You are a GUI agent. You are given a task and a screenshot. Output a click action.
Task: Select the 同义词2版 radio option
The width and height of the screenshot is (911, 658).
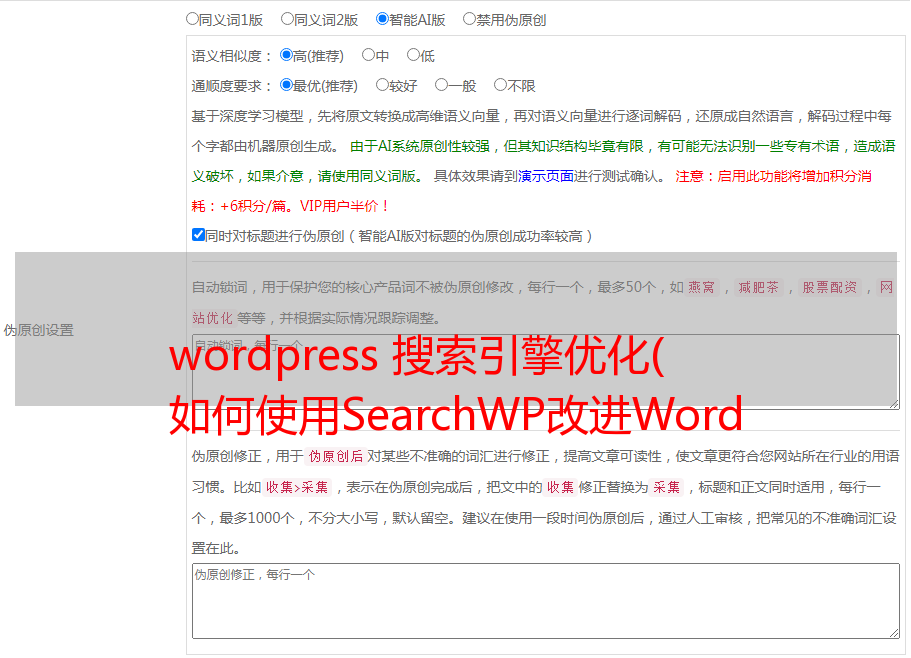(287, 19)
